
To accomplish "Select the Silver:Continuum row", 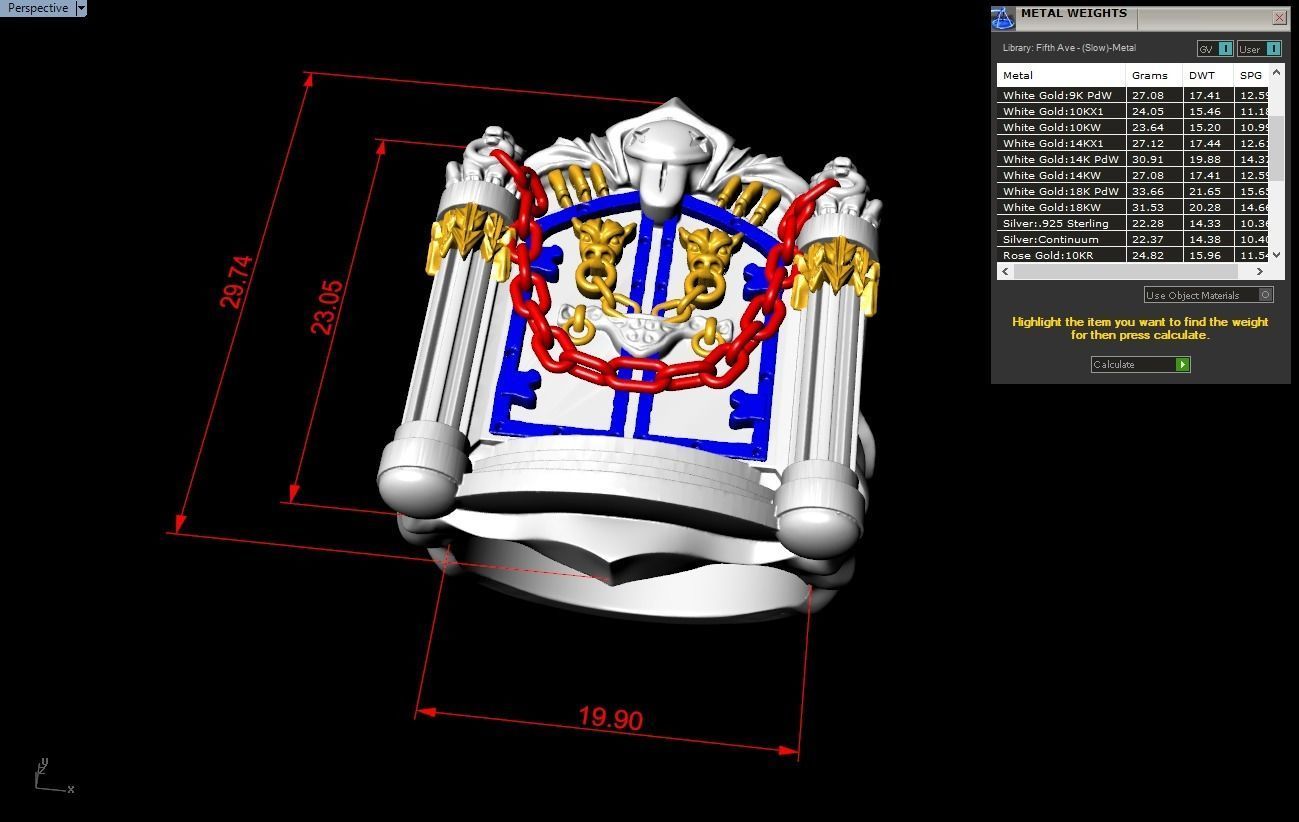I will (x=1133, y=239).
